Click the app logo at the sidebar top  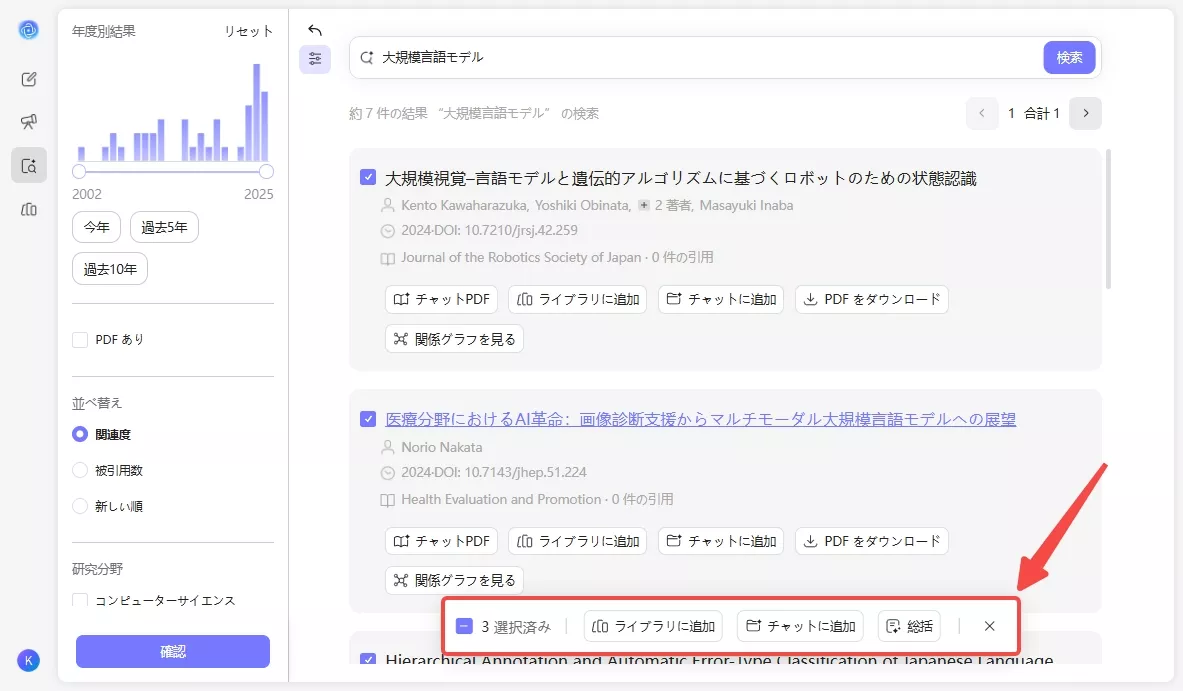click(29, 29)
